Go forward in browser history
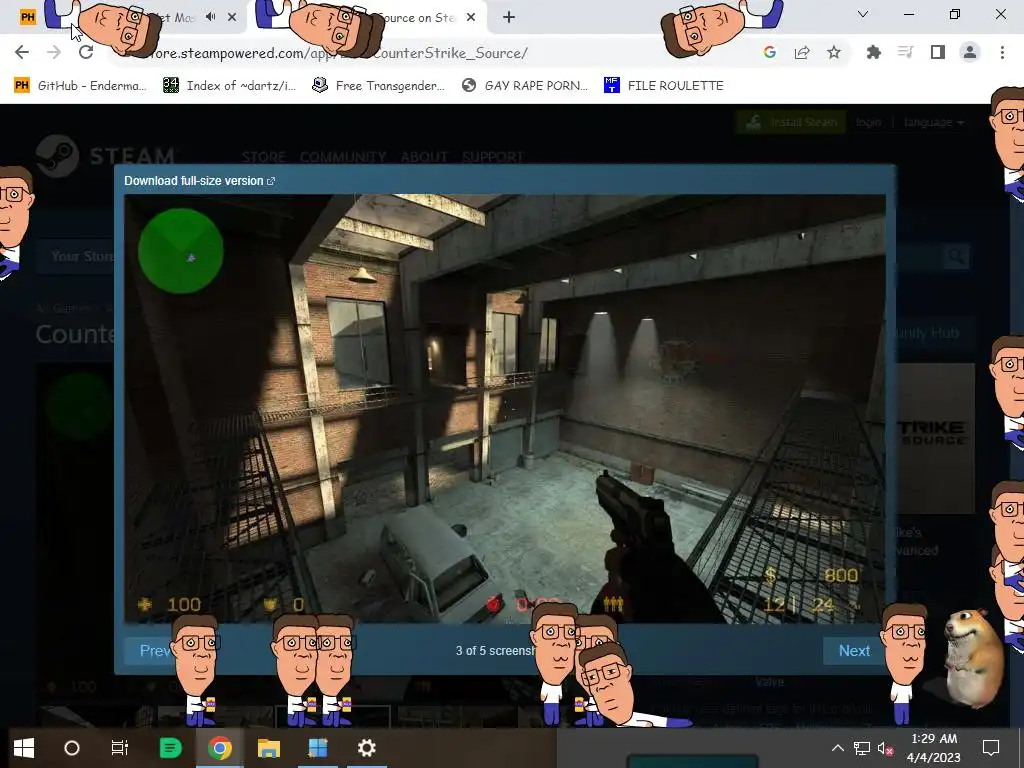The width and height of the screenshot is (1024, 768). [54, 52]
